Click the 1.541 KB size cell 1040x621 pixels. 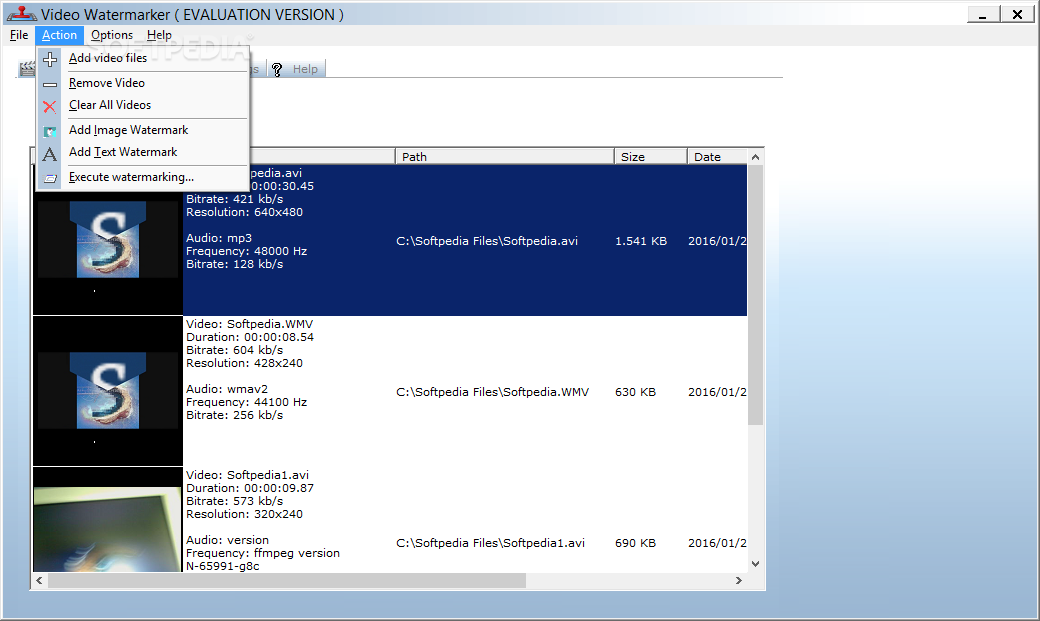pyautogui.click(x=641, y=241)
